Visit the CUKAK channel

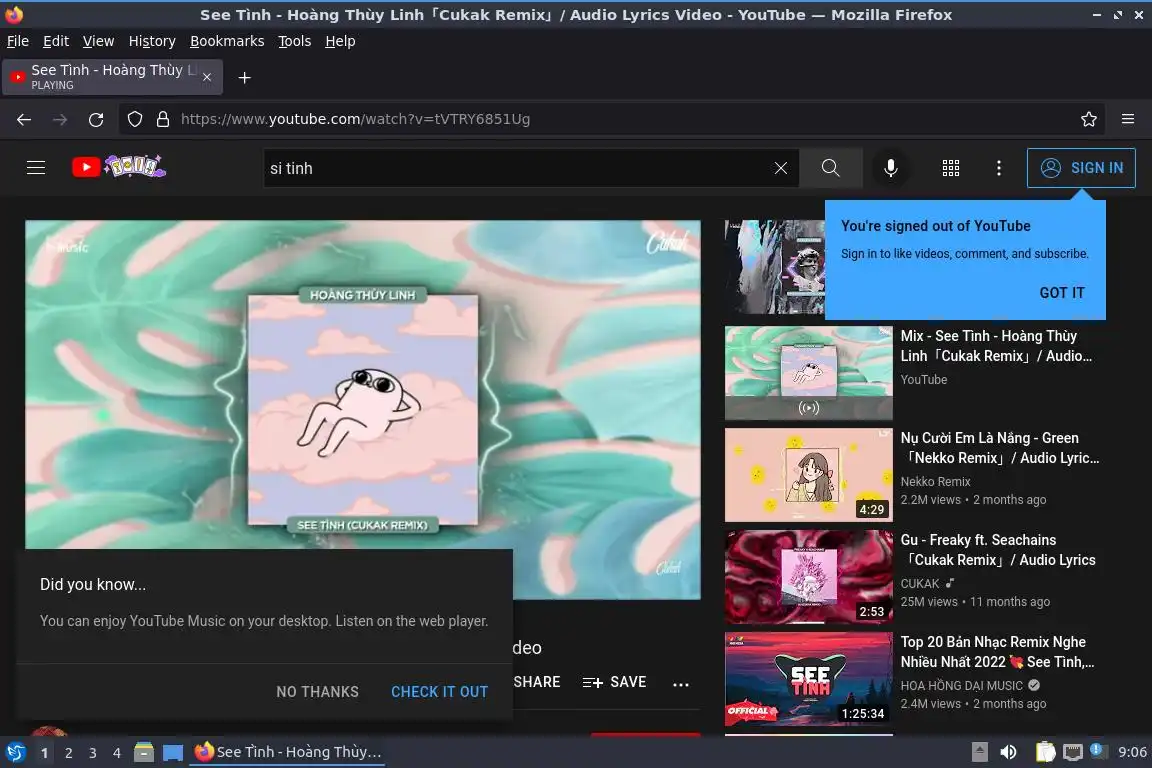tap(920, 584)
